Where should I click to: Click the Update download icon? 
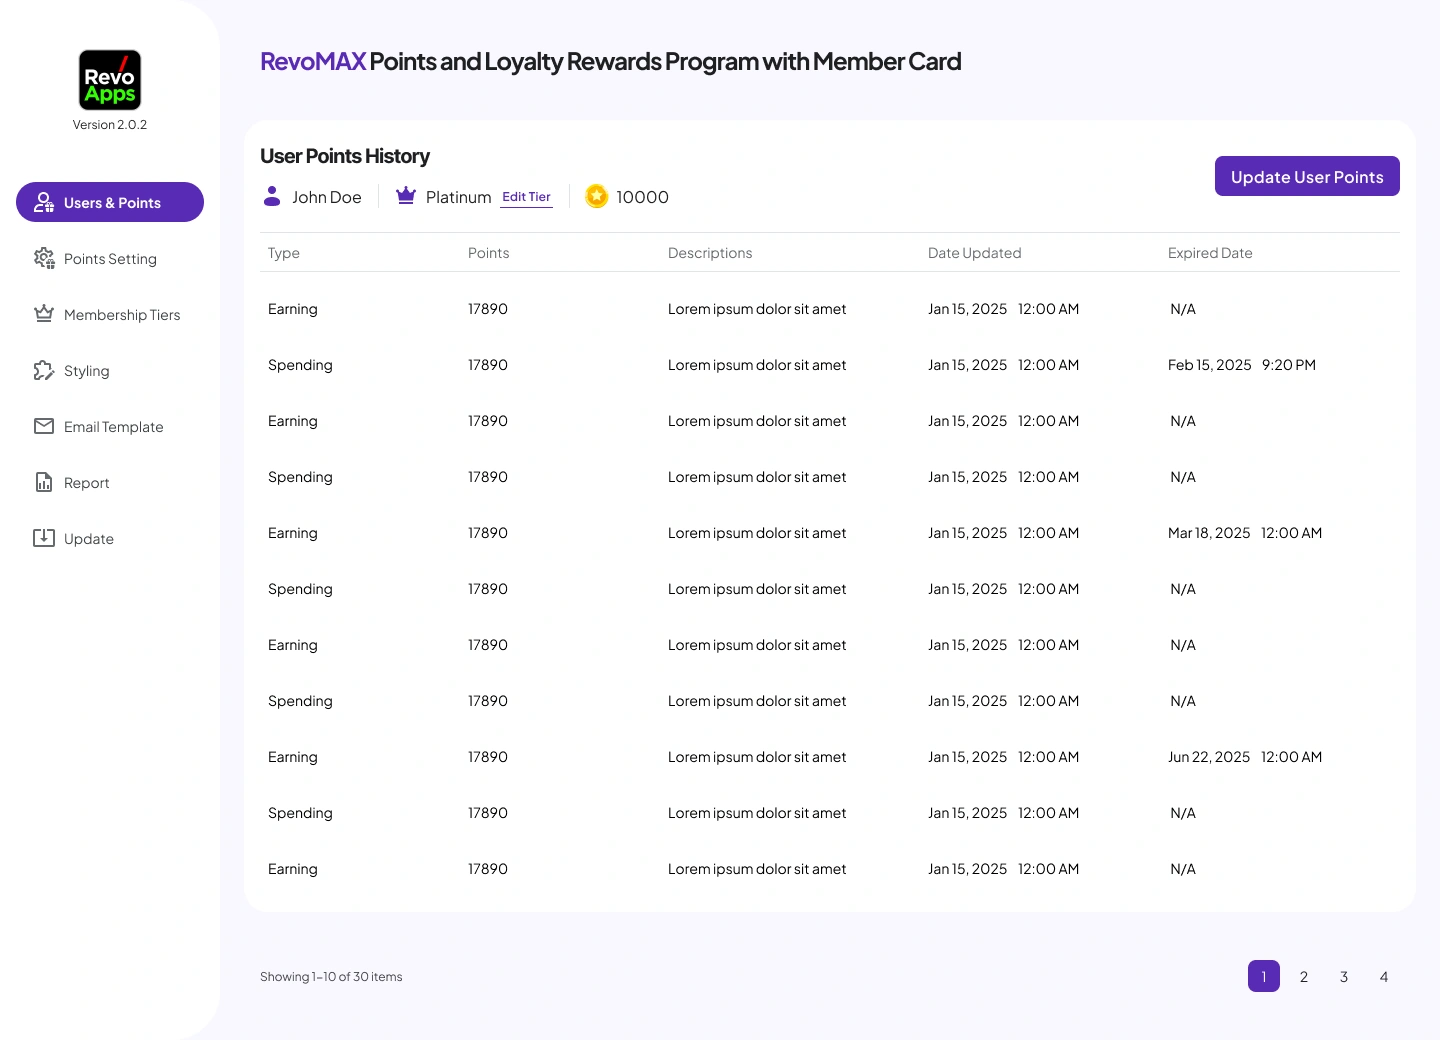(x=44, y=538)
